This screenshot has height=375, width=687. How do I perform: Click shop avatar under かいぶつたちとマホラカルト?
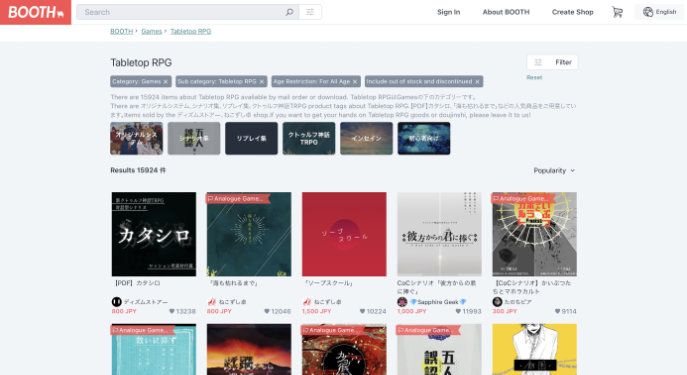(x=497, y=302)
